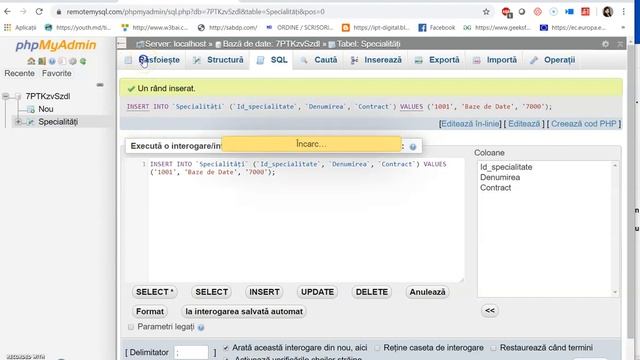This screenshot has height=360, width=640.
Task: Open Chrome profile avatar
Action: pos(608,12)
